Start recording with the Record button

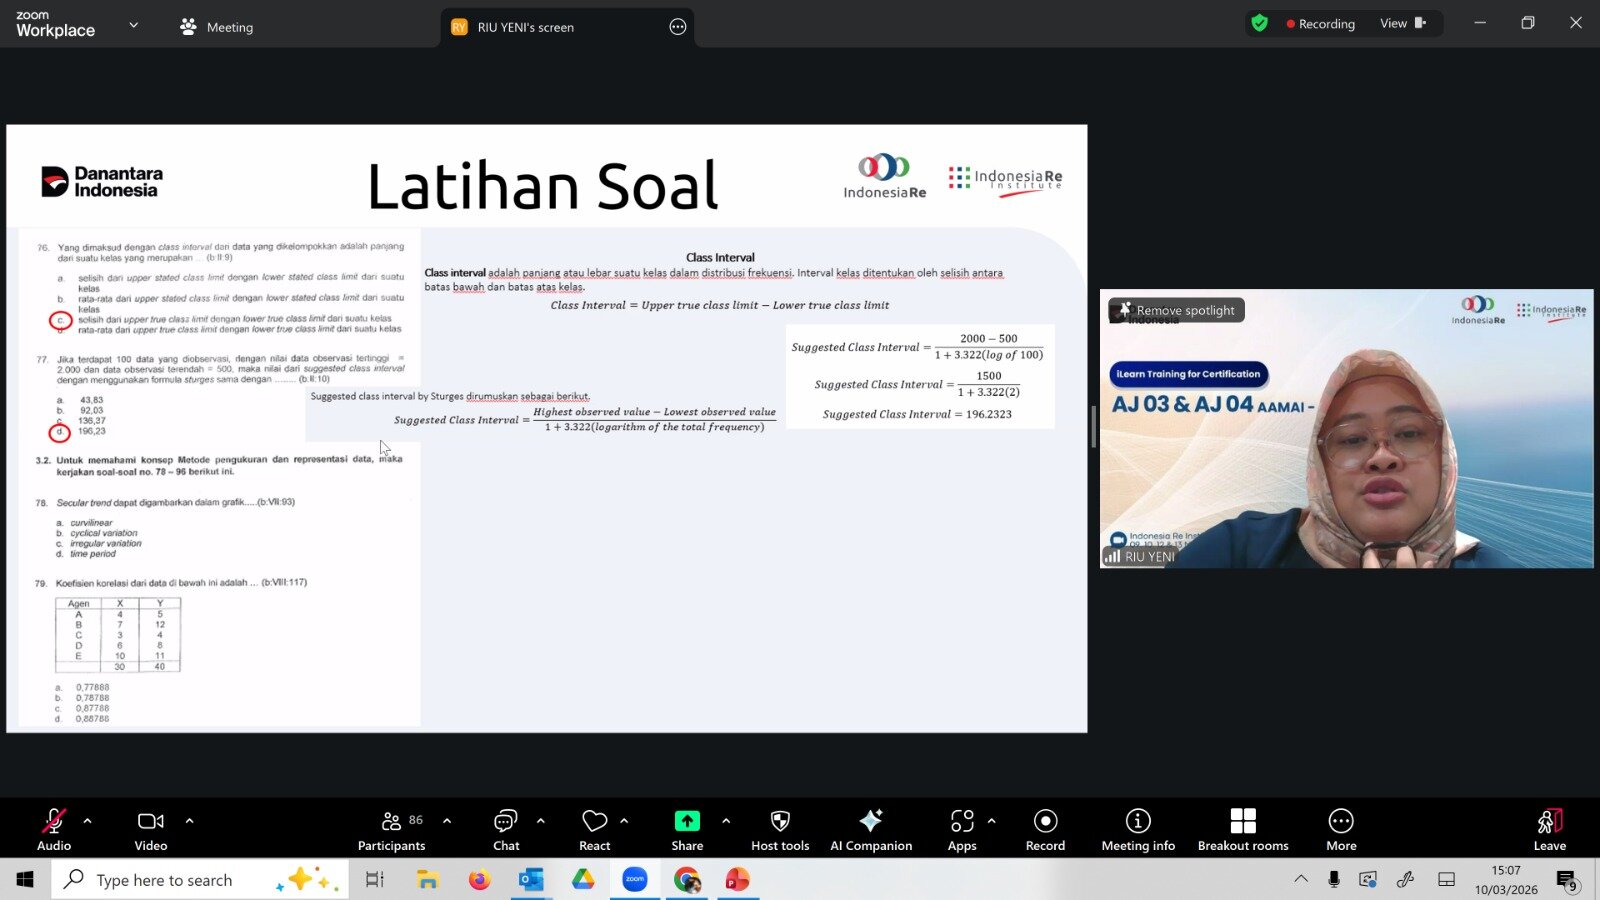(x=1045, y=829)
